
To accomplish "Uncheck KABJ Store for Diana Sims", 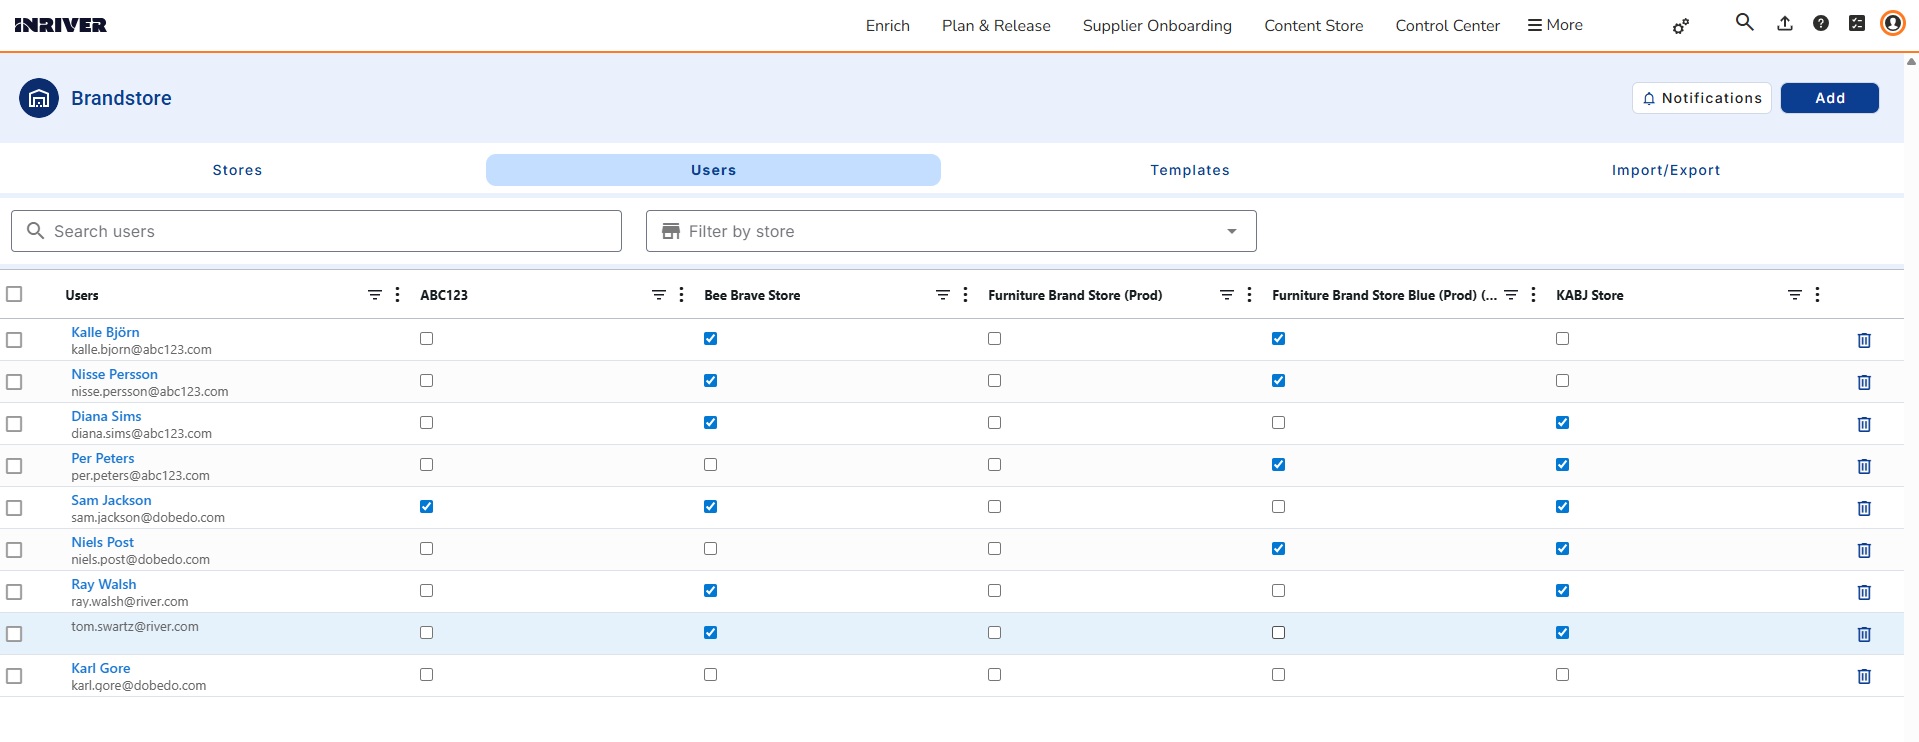I will click(x=1562, y=423).
